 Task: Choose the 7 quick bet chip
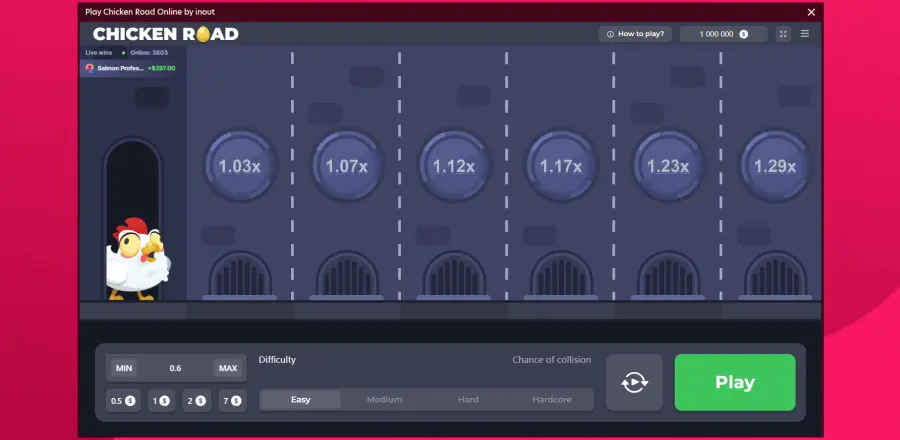[x=232, y=401]
